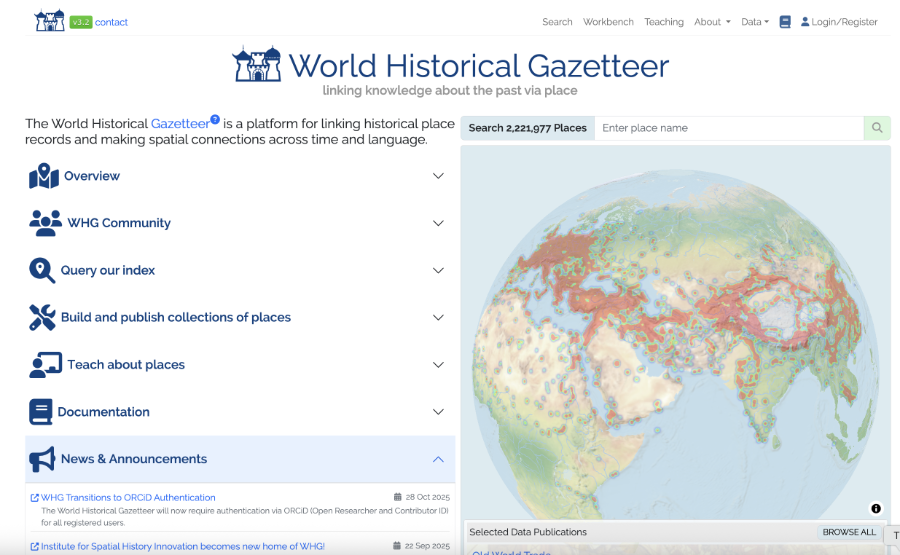The width and height of the screenshot is (900, 555).
Task: Click the linking knowledge tagline text
Action: coord(449,91)
